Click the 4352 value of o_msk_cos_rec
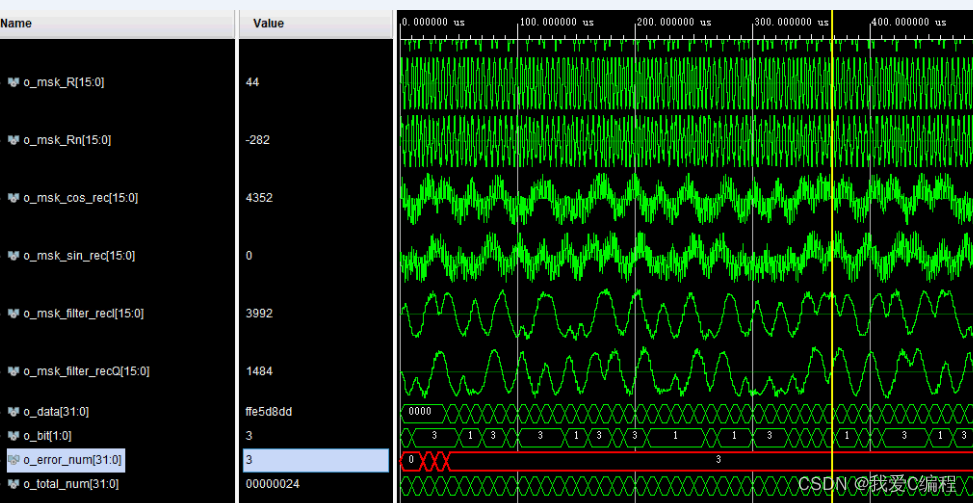This screenshot has width=973, height=503. pyautogui.click(x=261, y=198)
